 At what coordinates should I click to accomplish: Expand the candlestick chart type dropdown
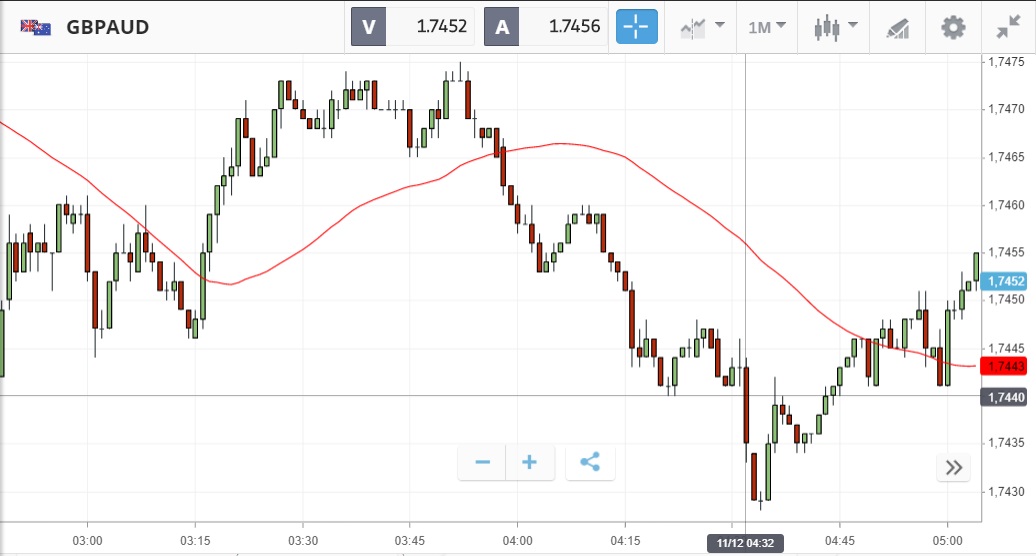tap(836, 27)
